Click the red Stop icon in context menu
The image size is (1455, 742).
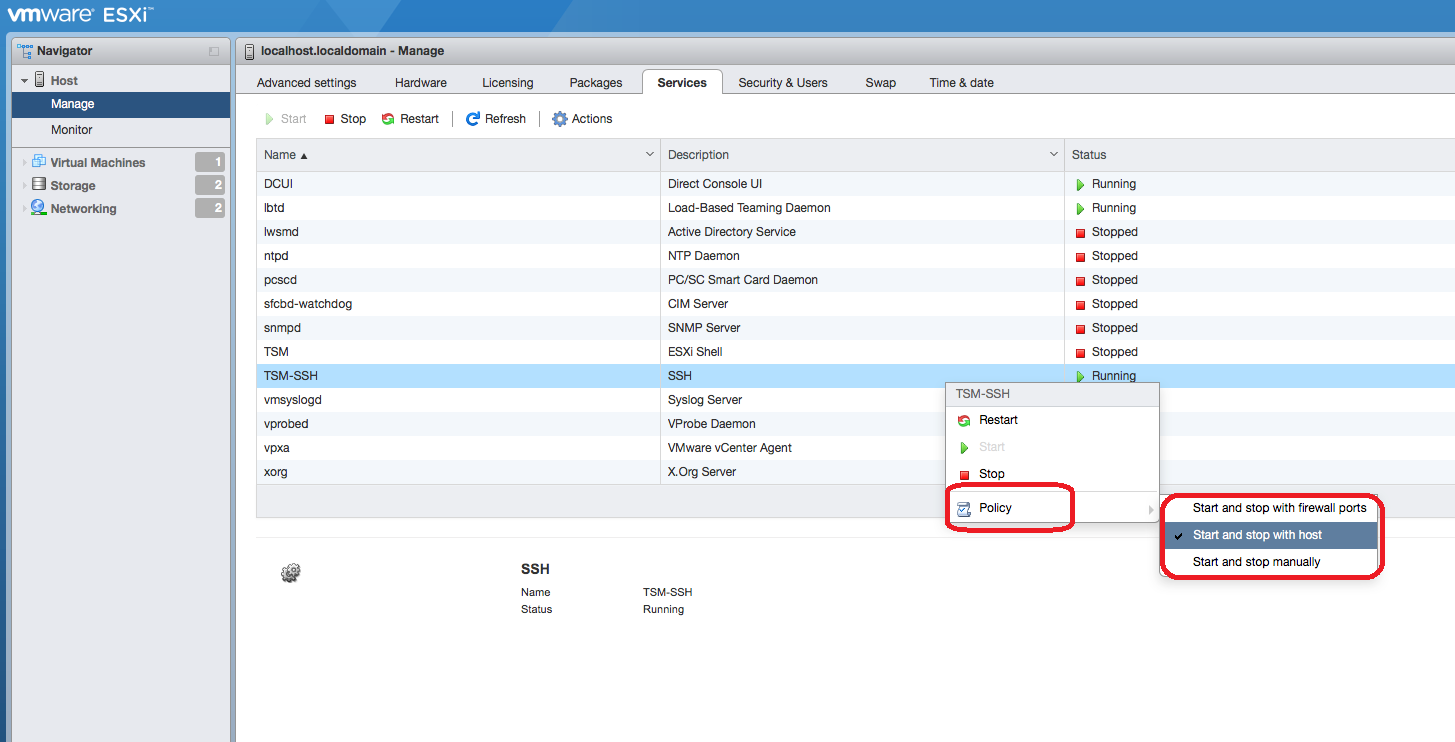pyautogui.click(x=964, y=475)
